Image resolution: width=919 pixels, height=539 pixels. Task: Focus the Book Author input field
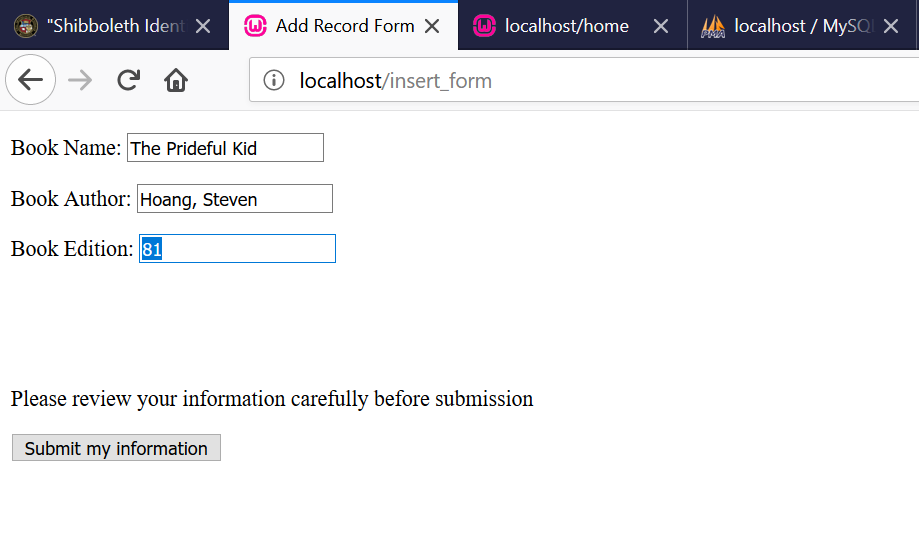[235, 199]
